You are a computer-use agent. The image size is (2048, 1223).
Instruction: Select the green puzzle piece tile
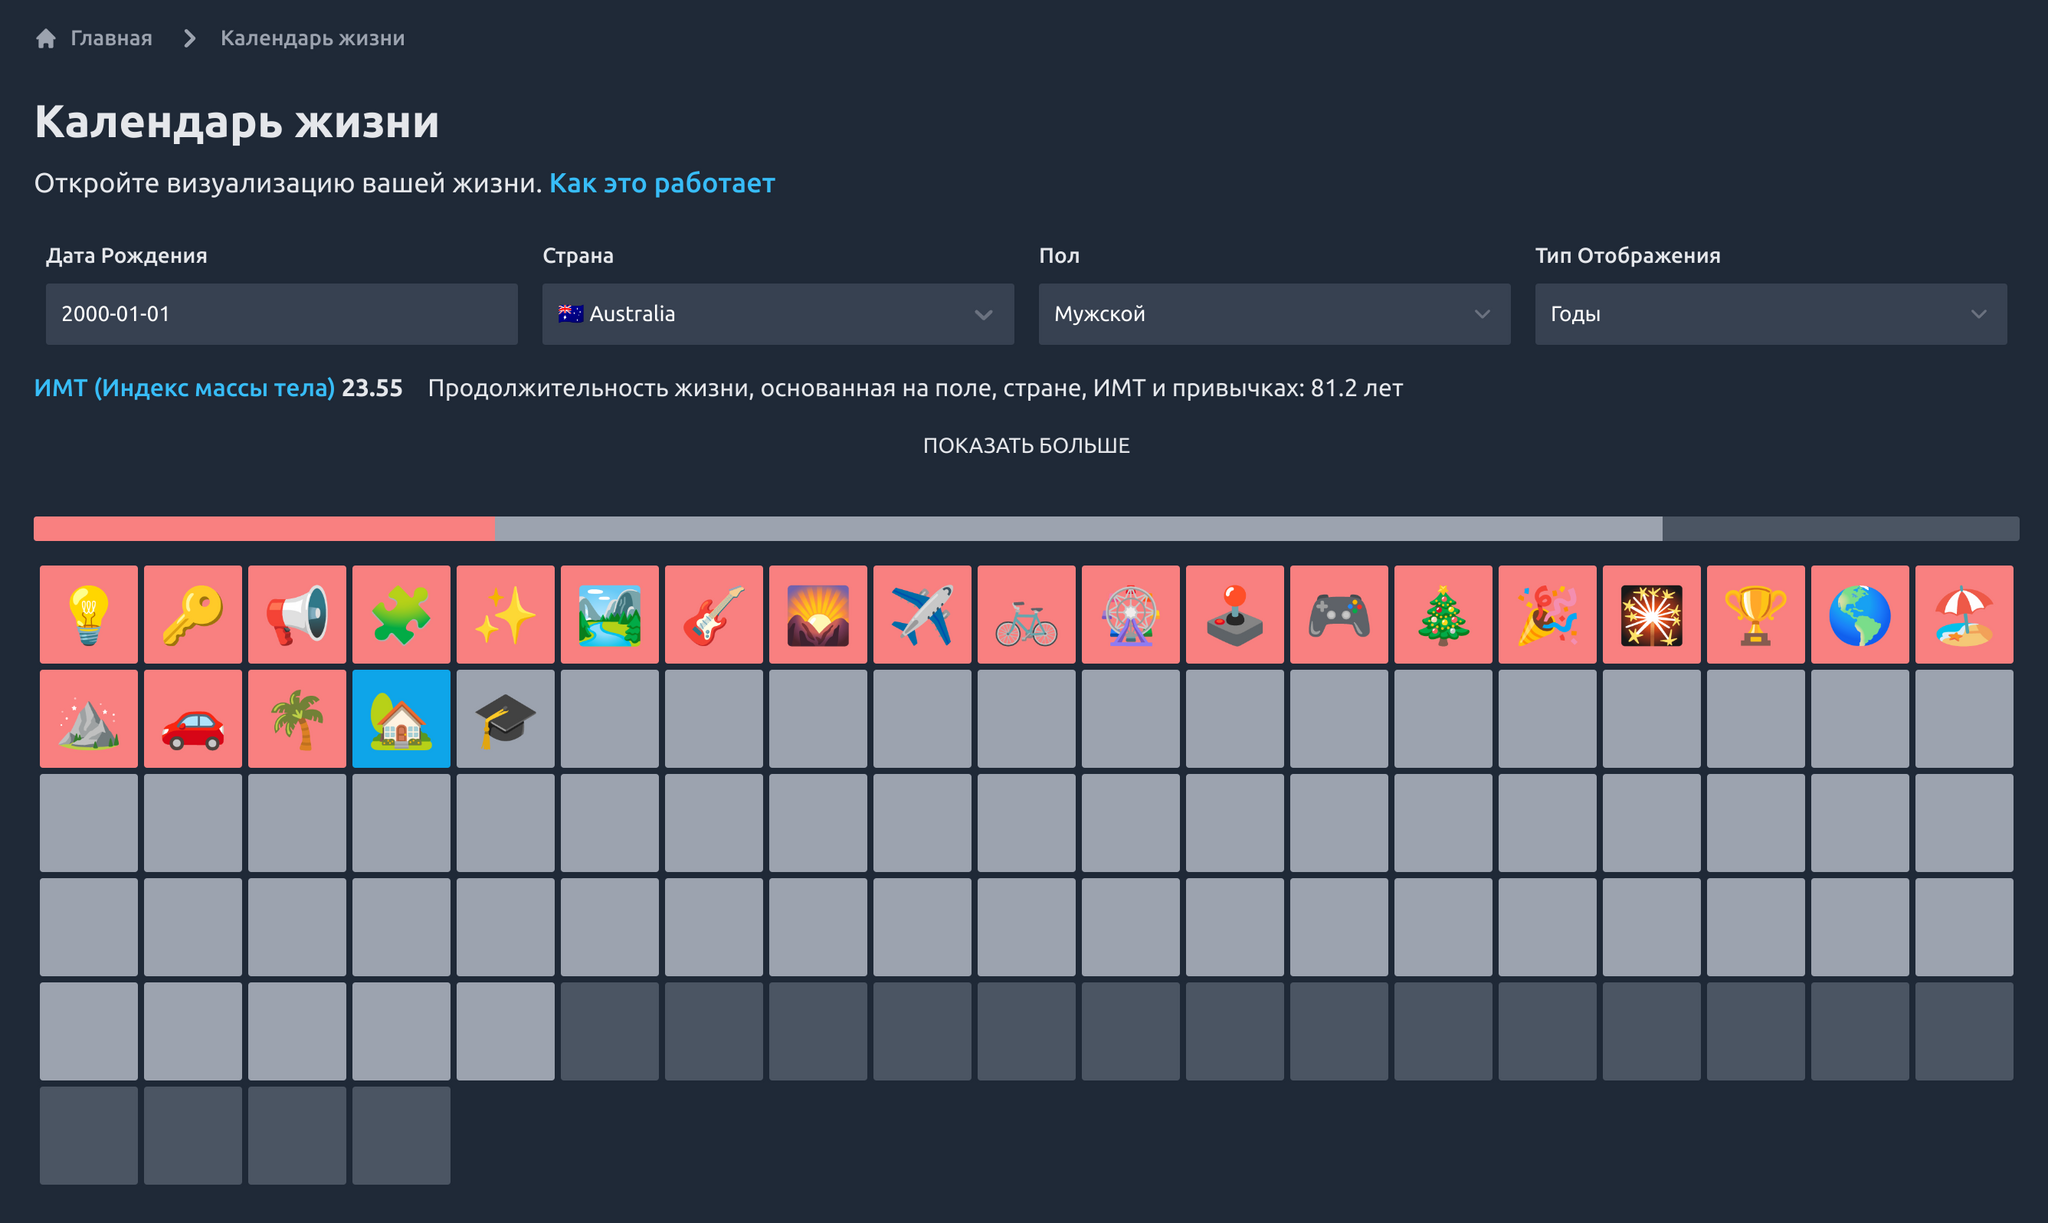[401, 614]
